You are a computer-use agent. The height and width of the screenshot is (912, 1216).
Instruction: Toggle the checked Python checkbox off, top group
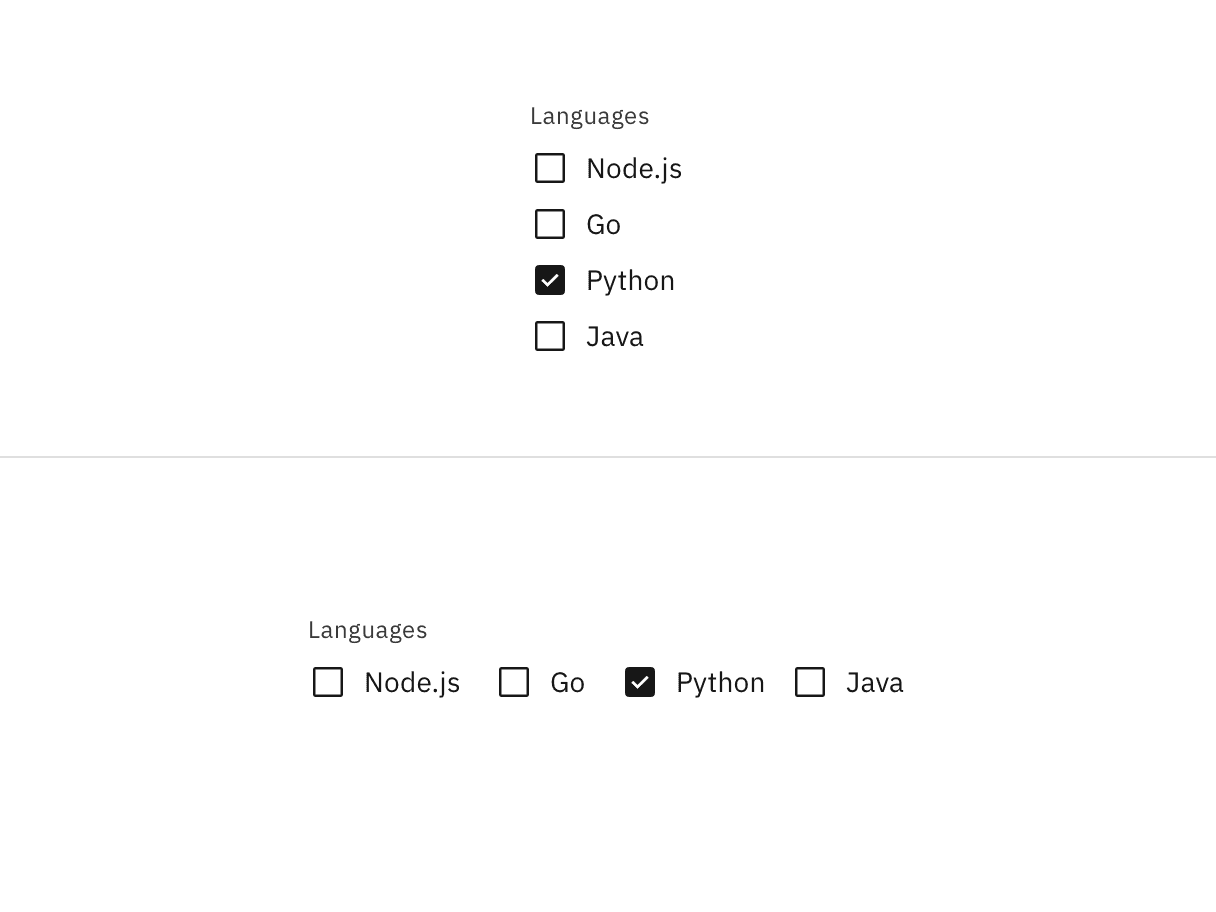click(x=550, y=280)
